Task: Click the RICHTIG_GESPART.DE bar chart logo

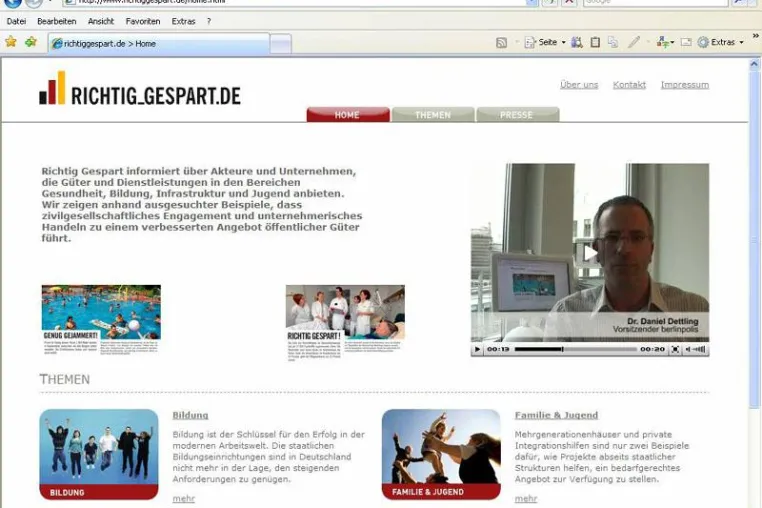Action: coord(52,88)
